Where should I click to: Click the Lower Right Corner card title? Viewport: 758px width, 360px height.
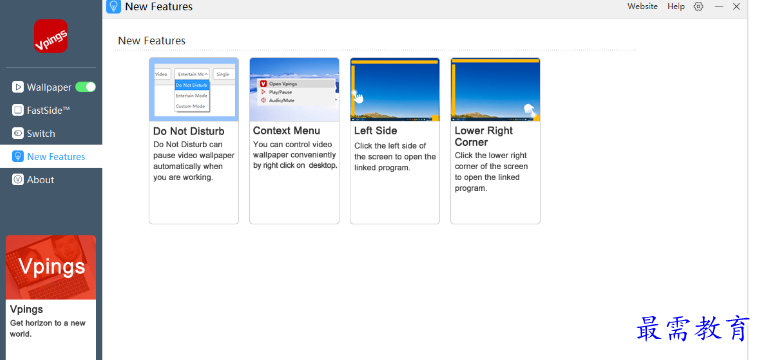click(x=483, y=136)
